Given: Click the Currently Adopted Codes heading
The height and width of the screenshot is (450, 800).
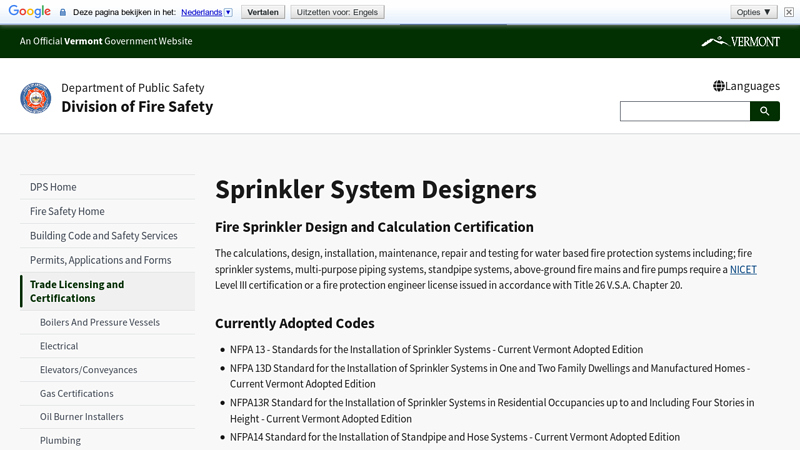Looking at the screenshot, I should click(294, 323).
